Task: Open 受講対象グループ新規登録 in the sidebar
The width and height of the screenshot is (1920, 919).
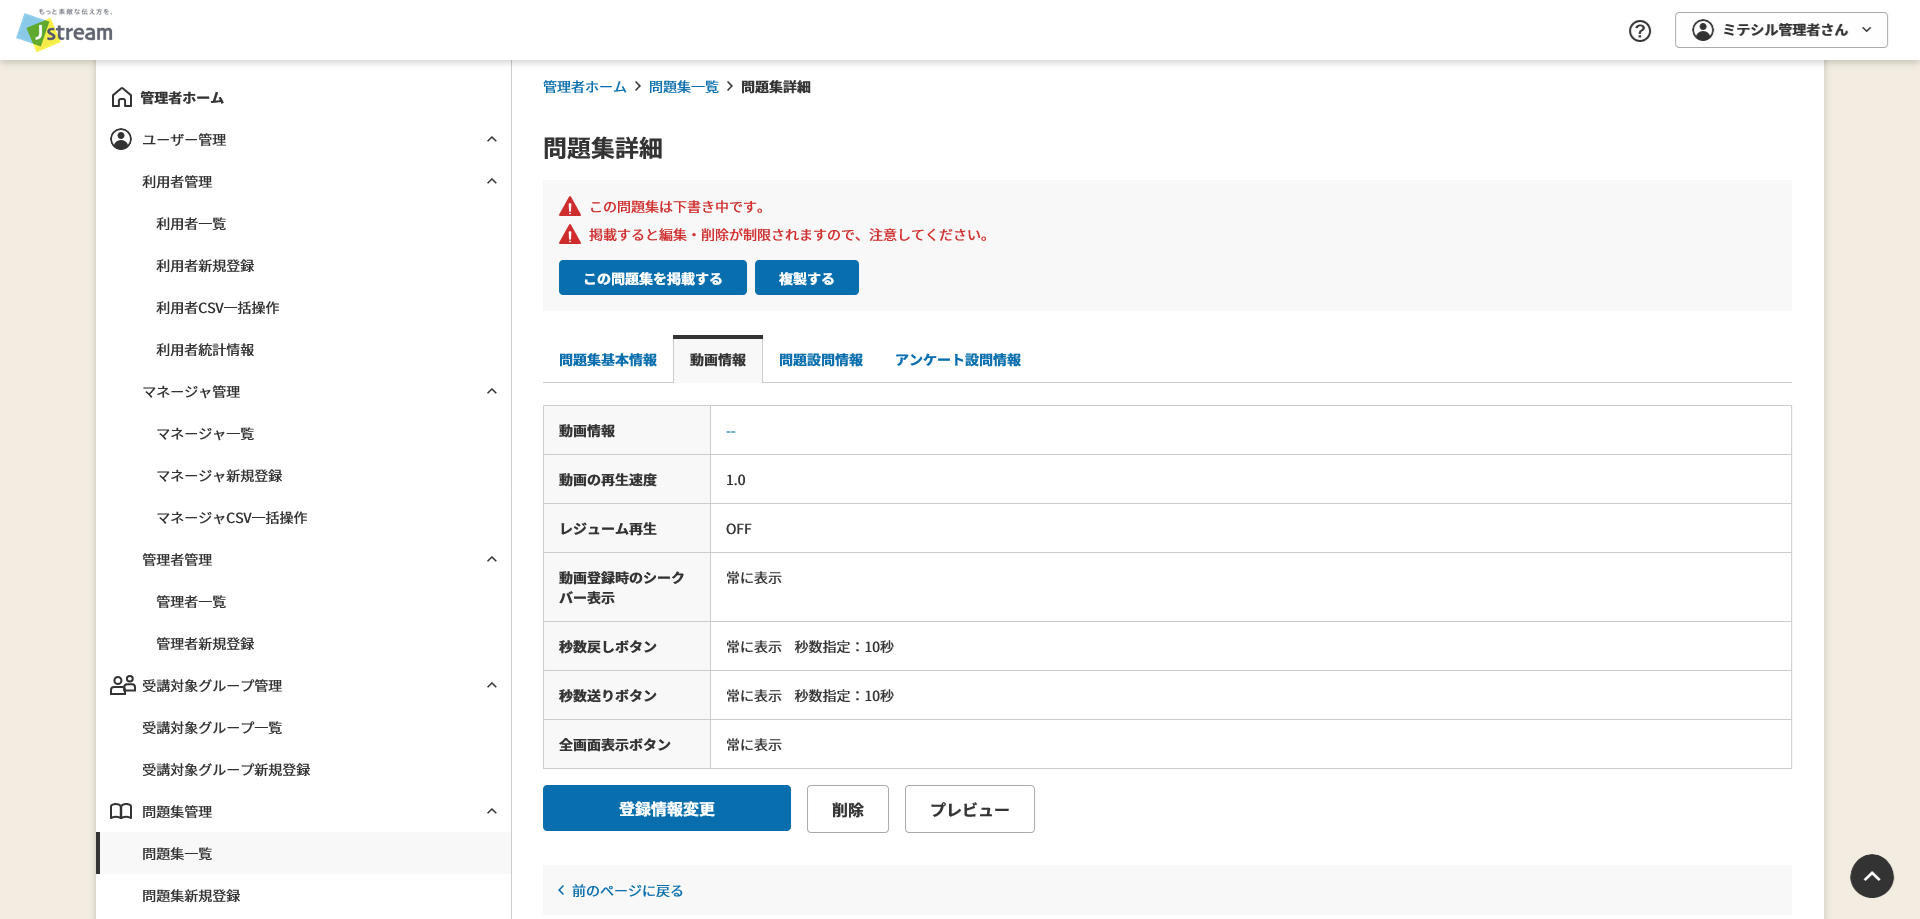Action: (226, 770)
